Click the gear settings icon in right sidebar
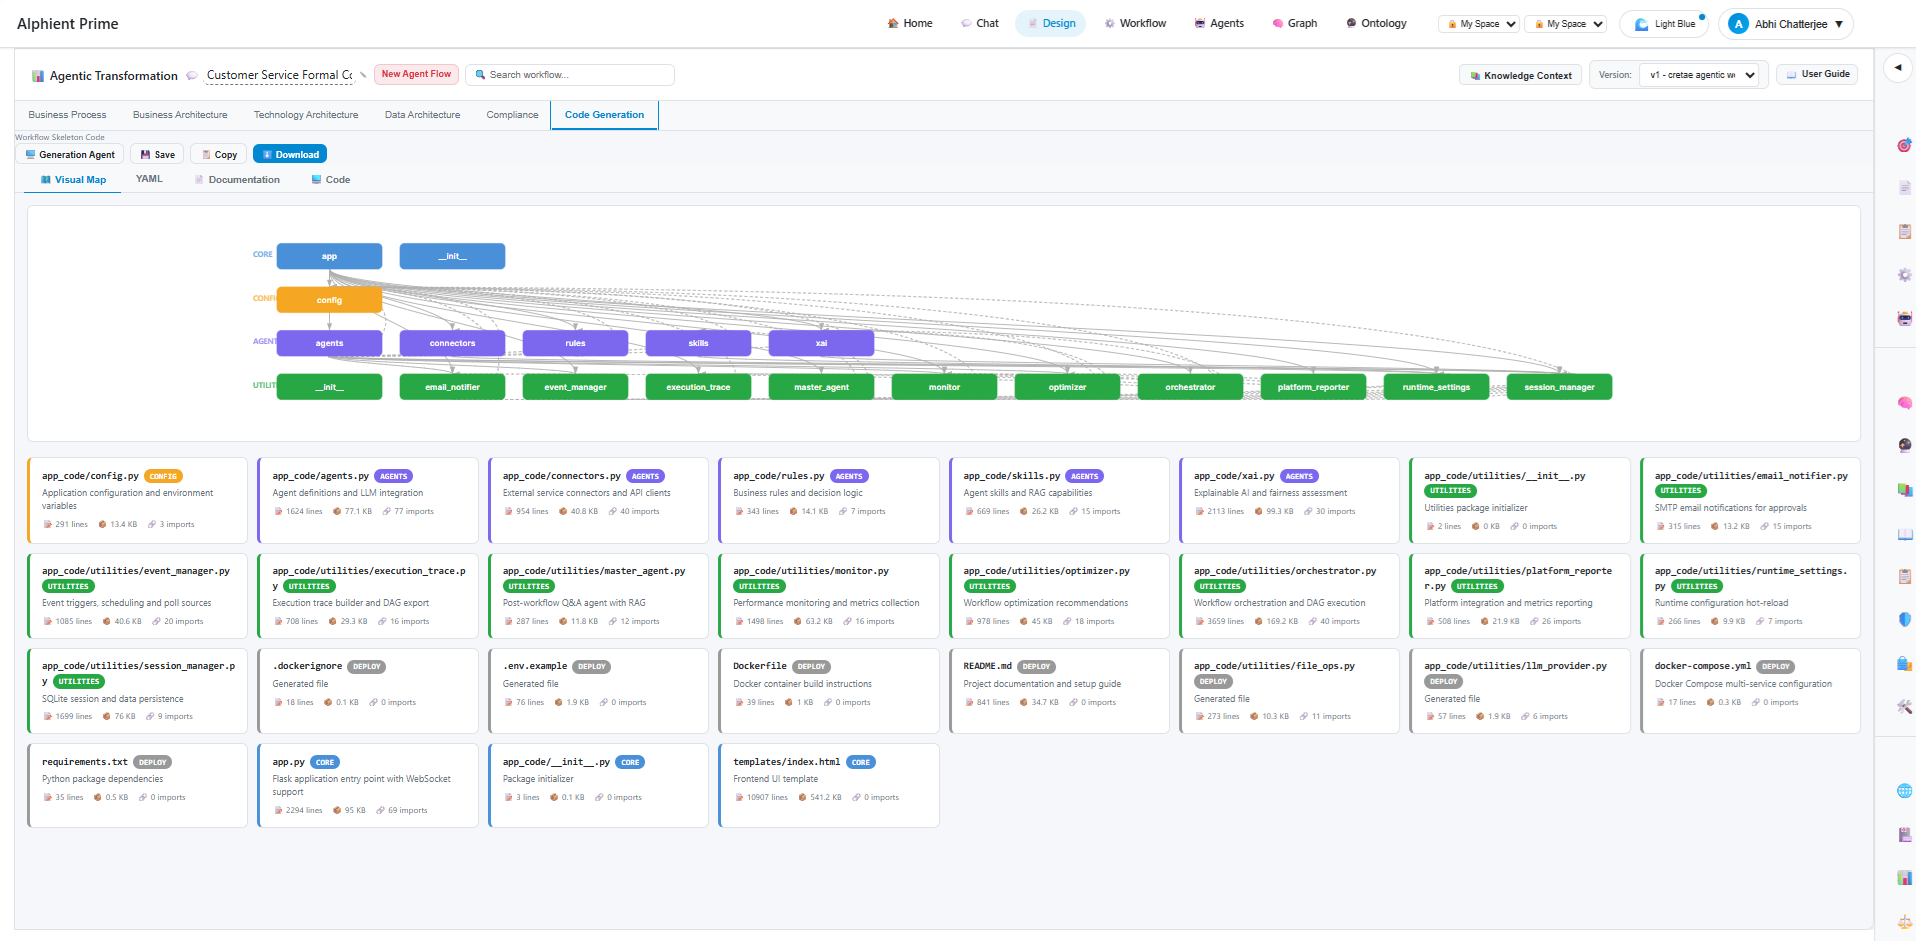The image size is (1916, 941). click(x=1904, y=275)
